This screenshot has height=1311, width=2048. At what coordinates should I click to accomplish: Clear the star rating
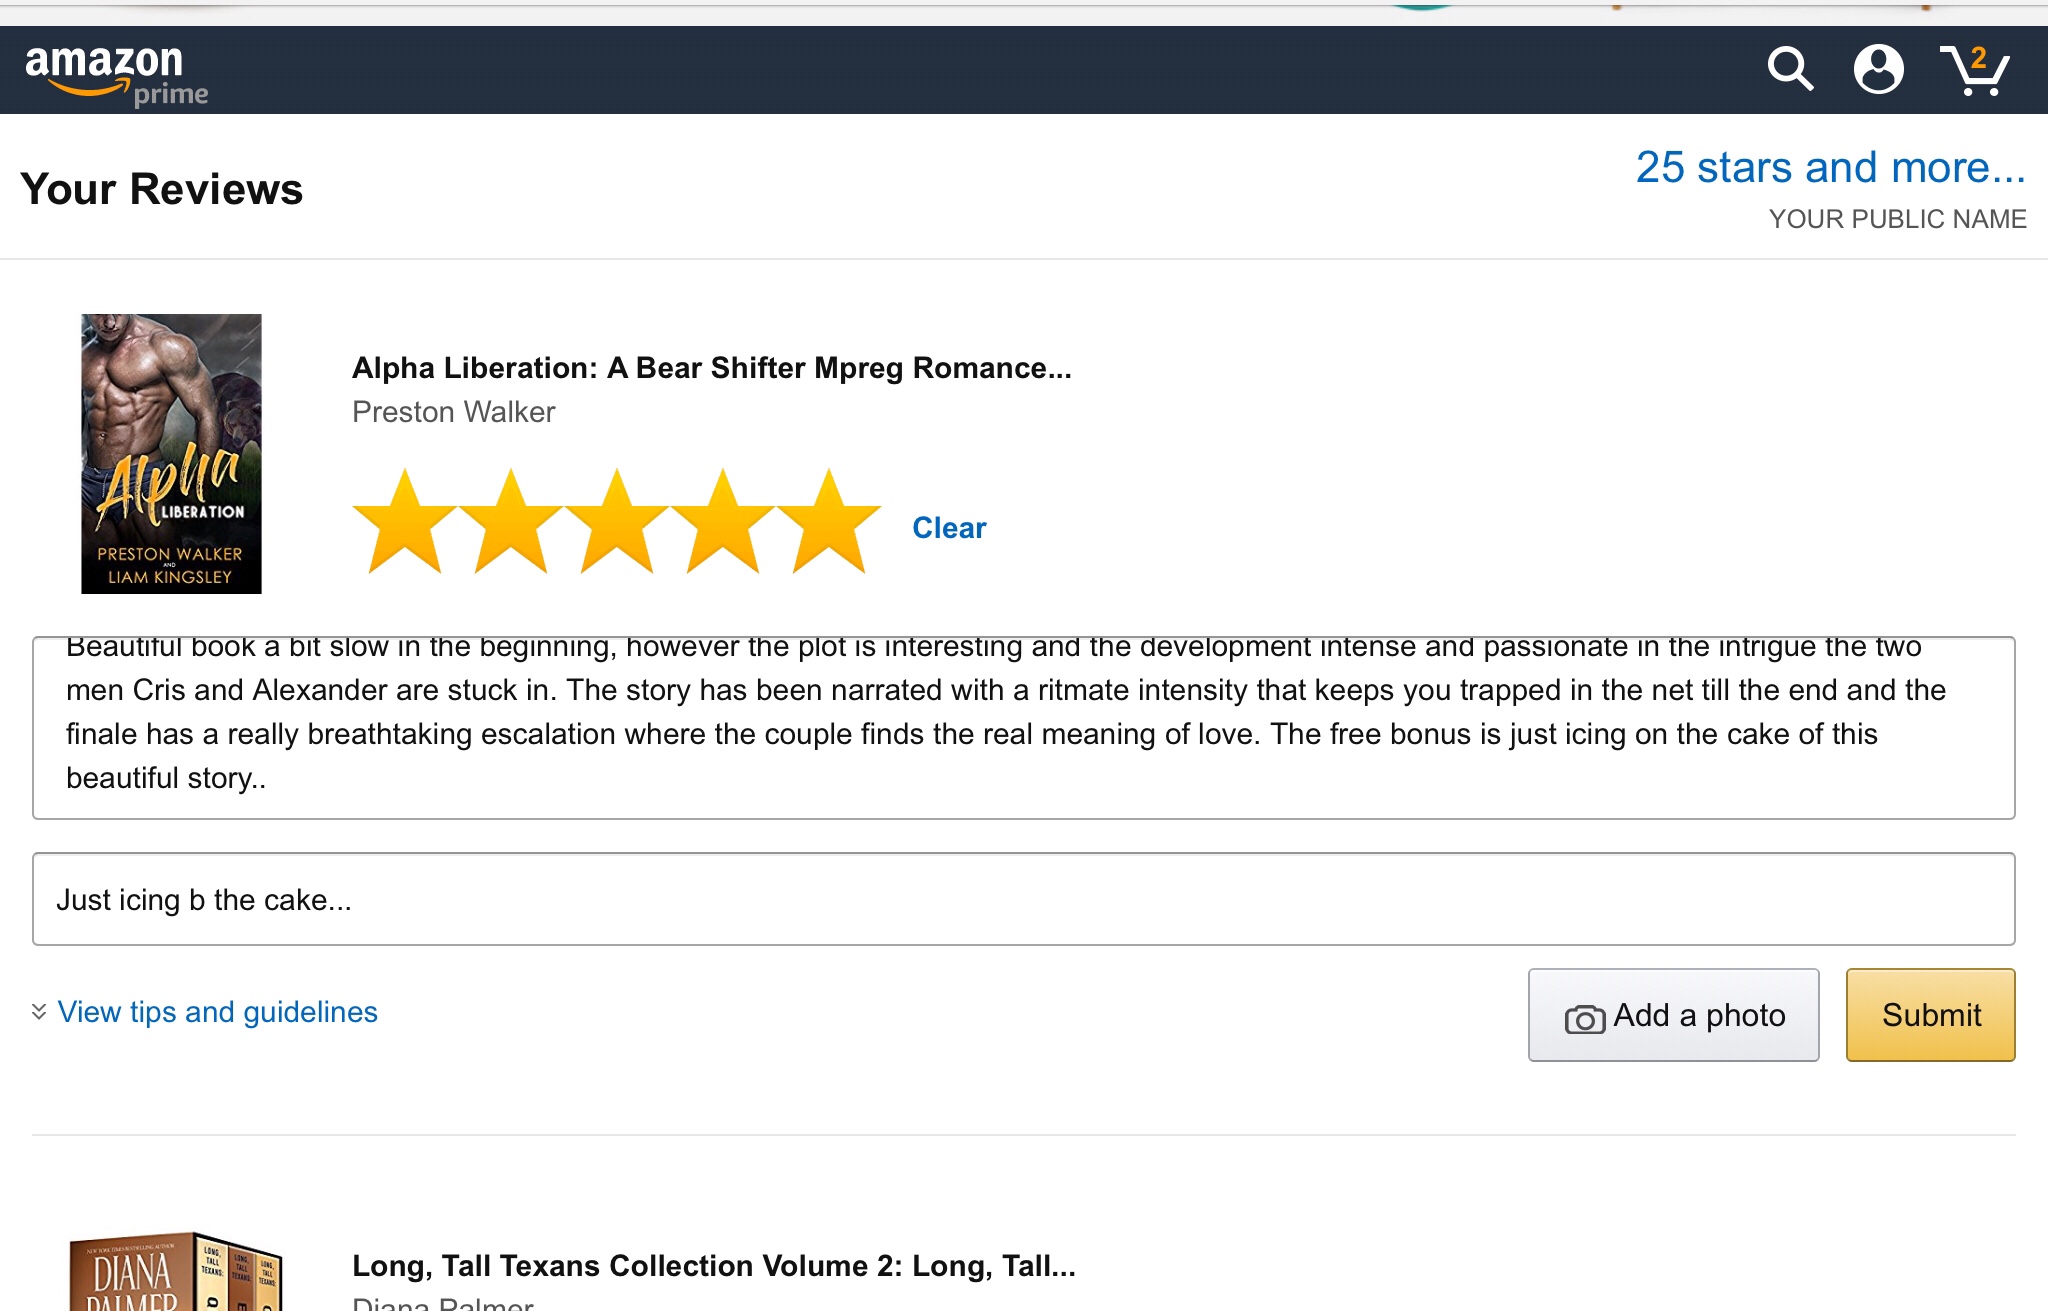(x=949, y=528)
